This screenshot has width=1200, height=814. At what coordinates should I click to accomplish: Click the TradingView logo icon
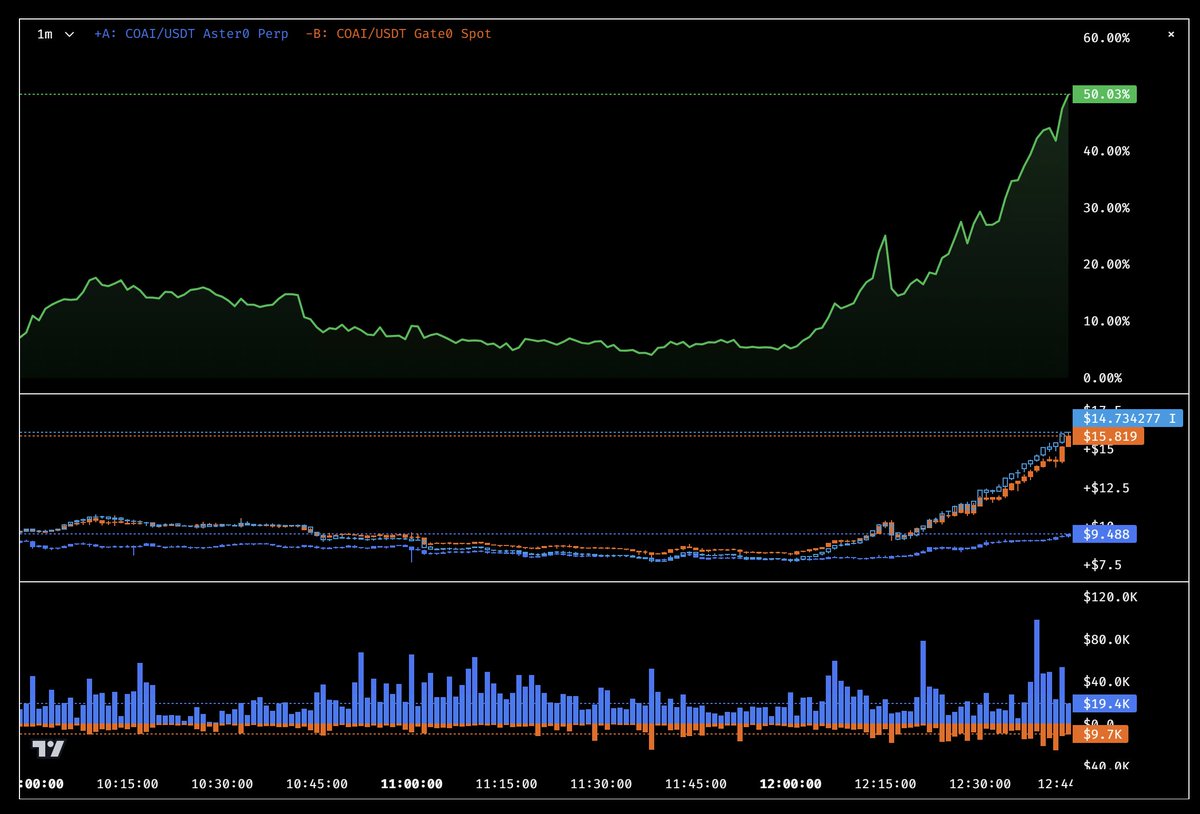[48, 748]
